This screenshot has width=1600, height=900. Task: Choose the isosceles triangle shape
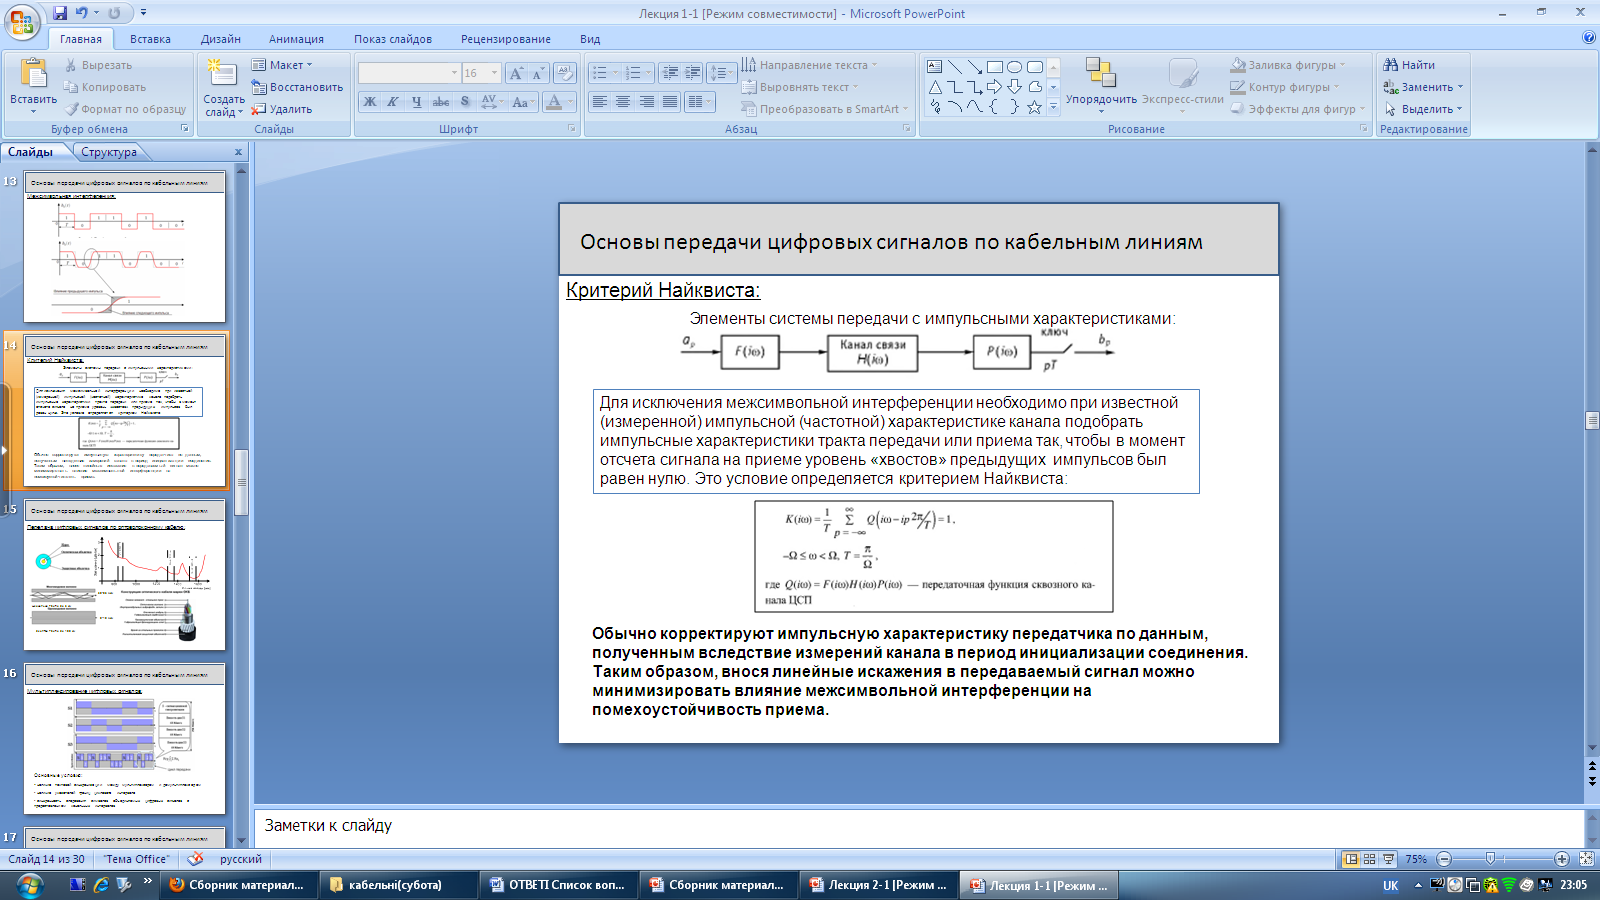[x=934, y=87]
